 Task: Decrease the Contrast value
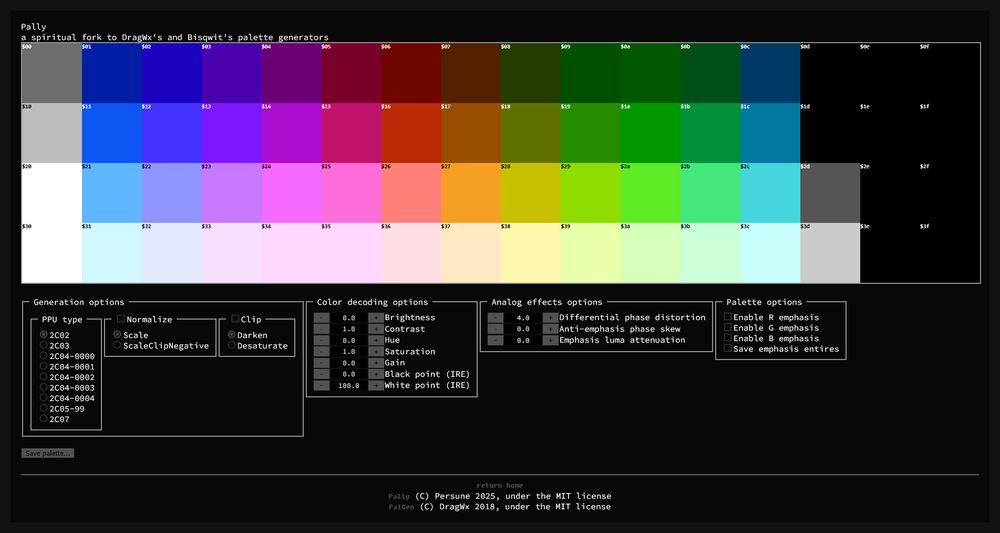(322, 329)
